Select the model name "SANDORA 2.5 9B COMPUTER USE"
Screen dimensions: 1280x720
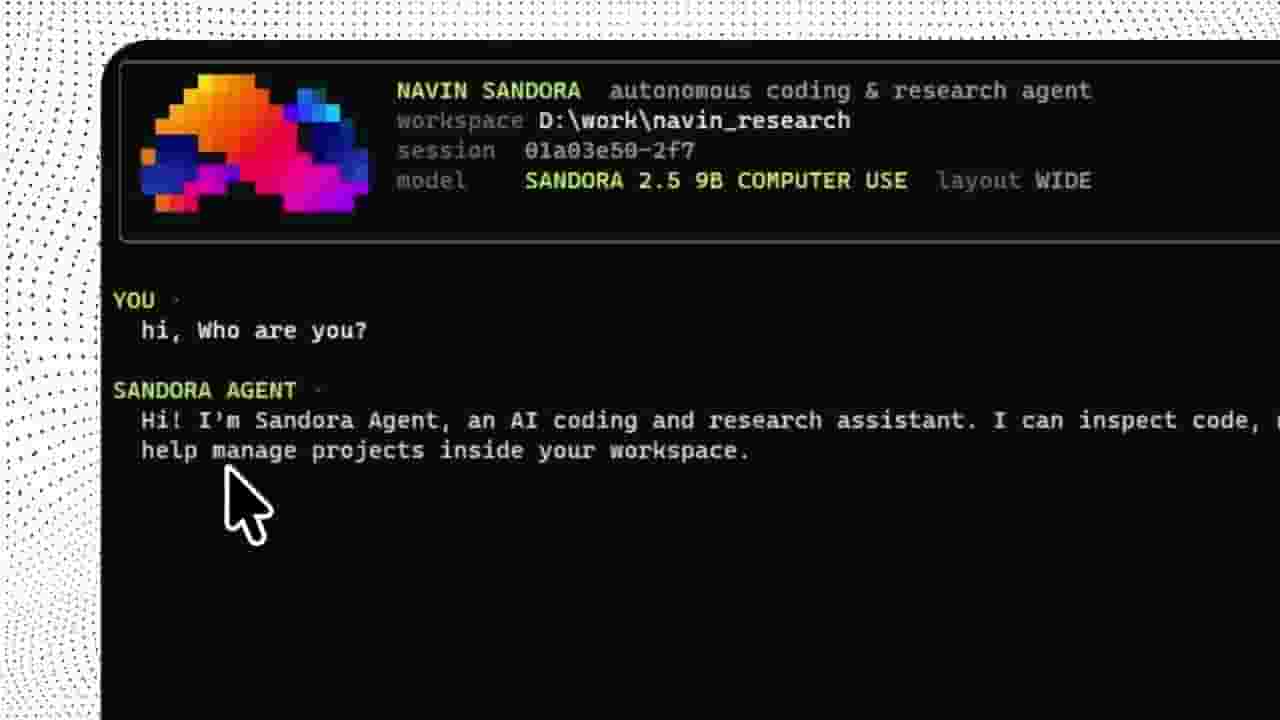click(x=716, y=181)
